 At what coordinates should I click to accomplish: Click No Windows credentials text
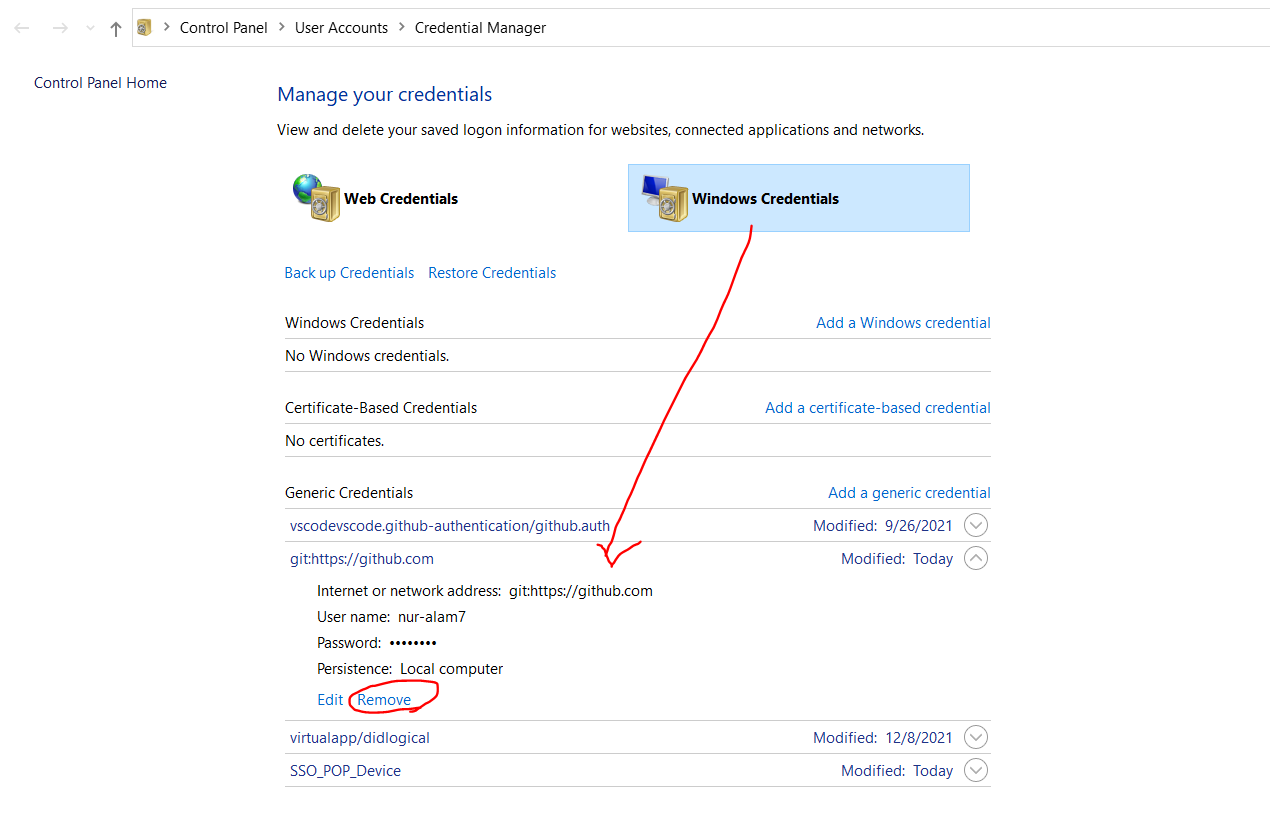coord(367,356)
